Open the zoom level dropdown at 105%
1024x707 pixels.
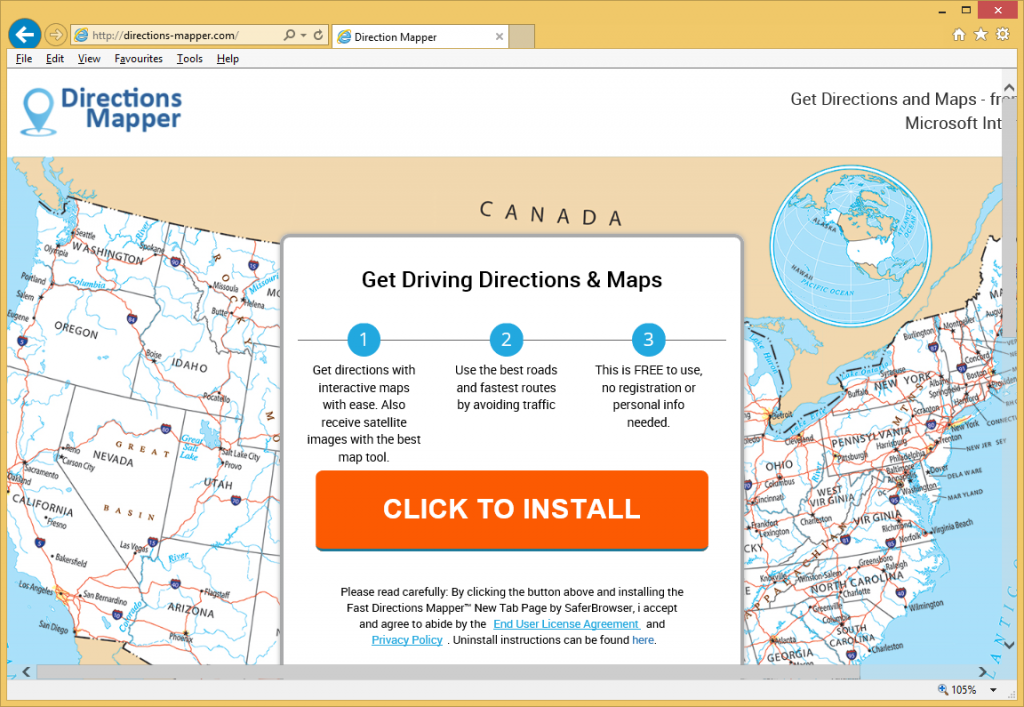(993, 690)
